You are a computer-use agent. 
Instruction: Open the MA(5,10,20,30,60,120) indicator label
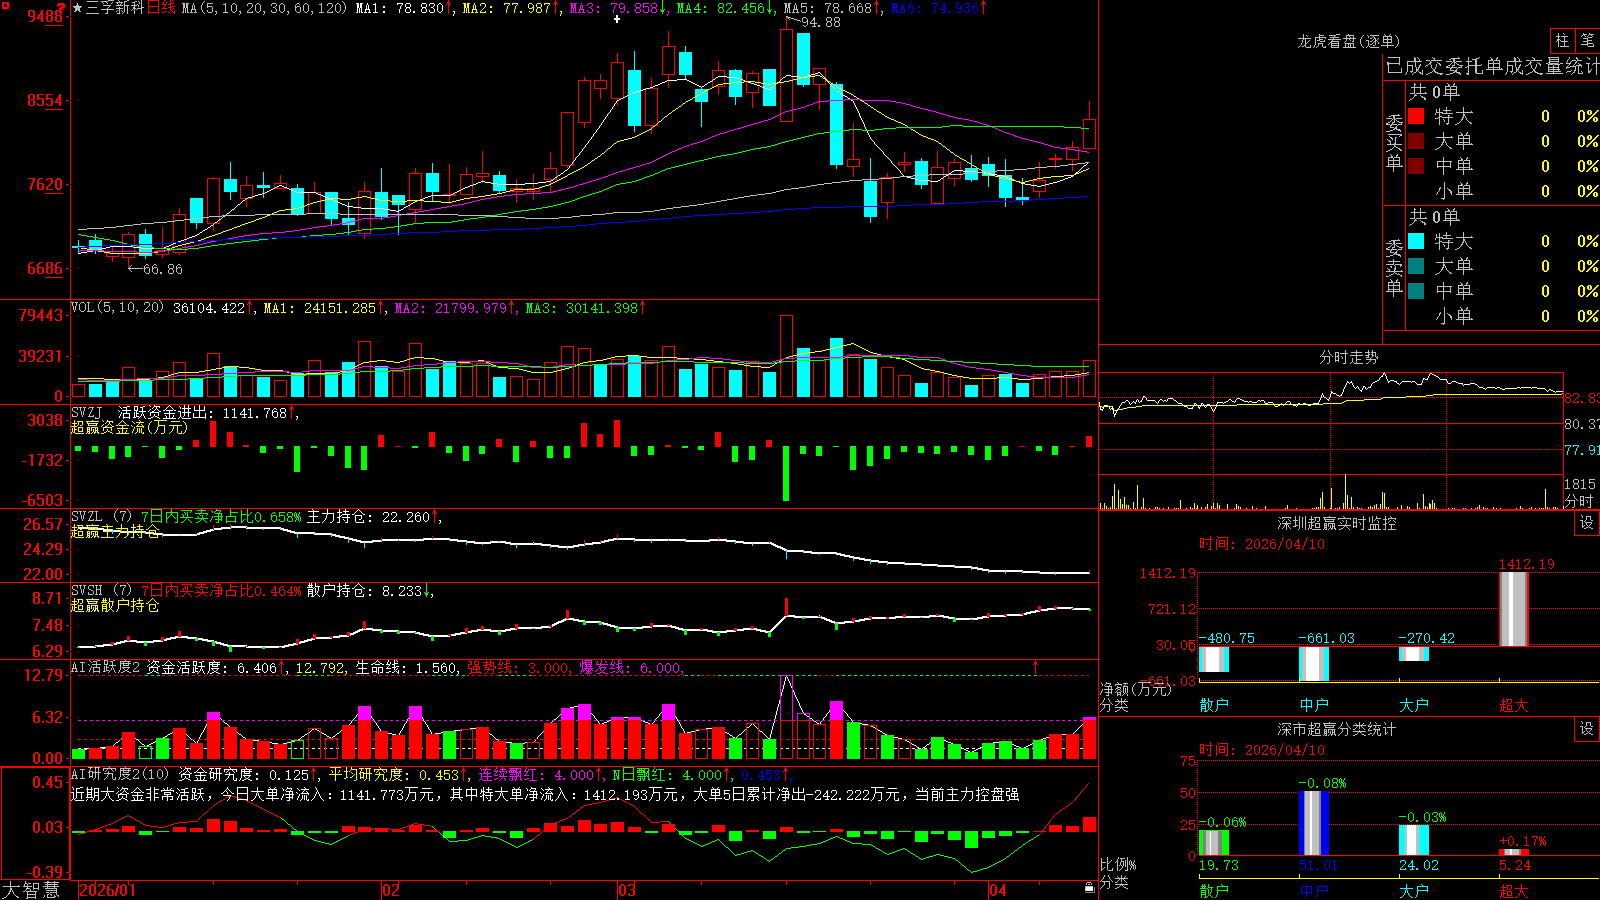coord(264,8)
